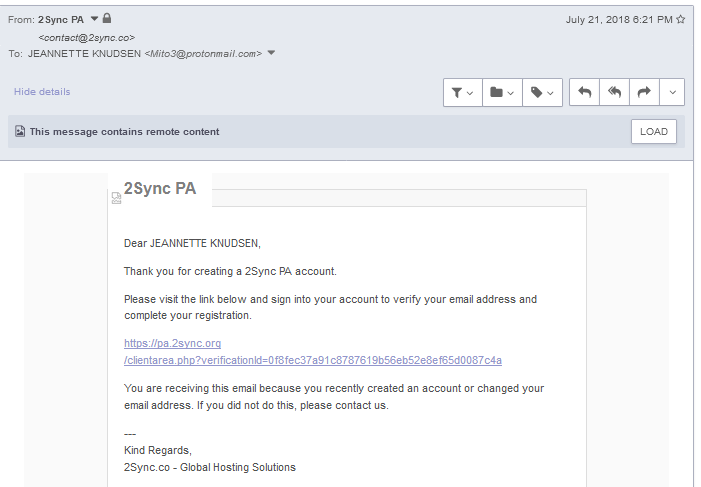Expand the more actions chevron menu
This screenshot has height=487, width=701.
672,92
